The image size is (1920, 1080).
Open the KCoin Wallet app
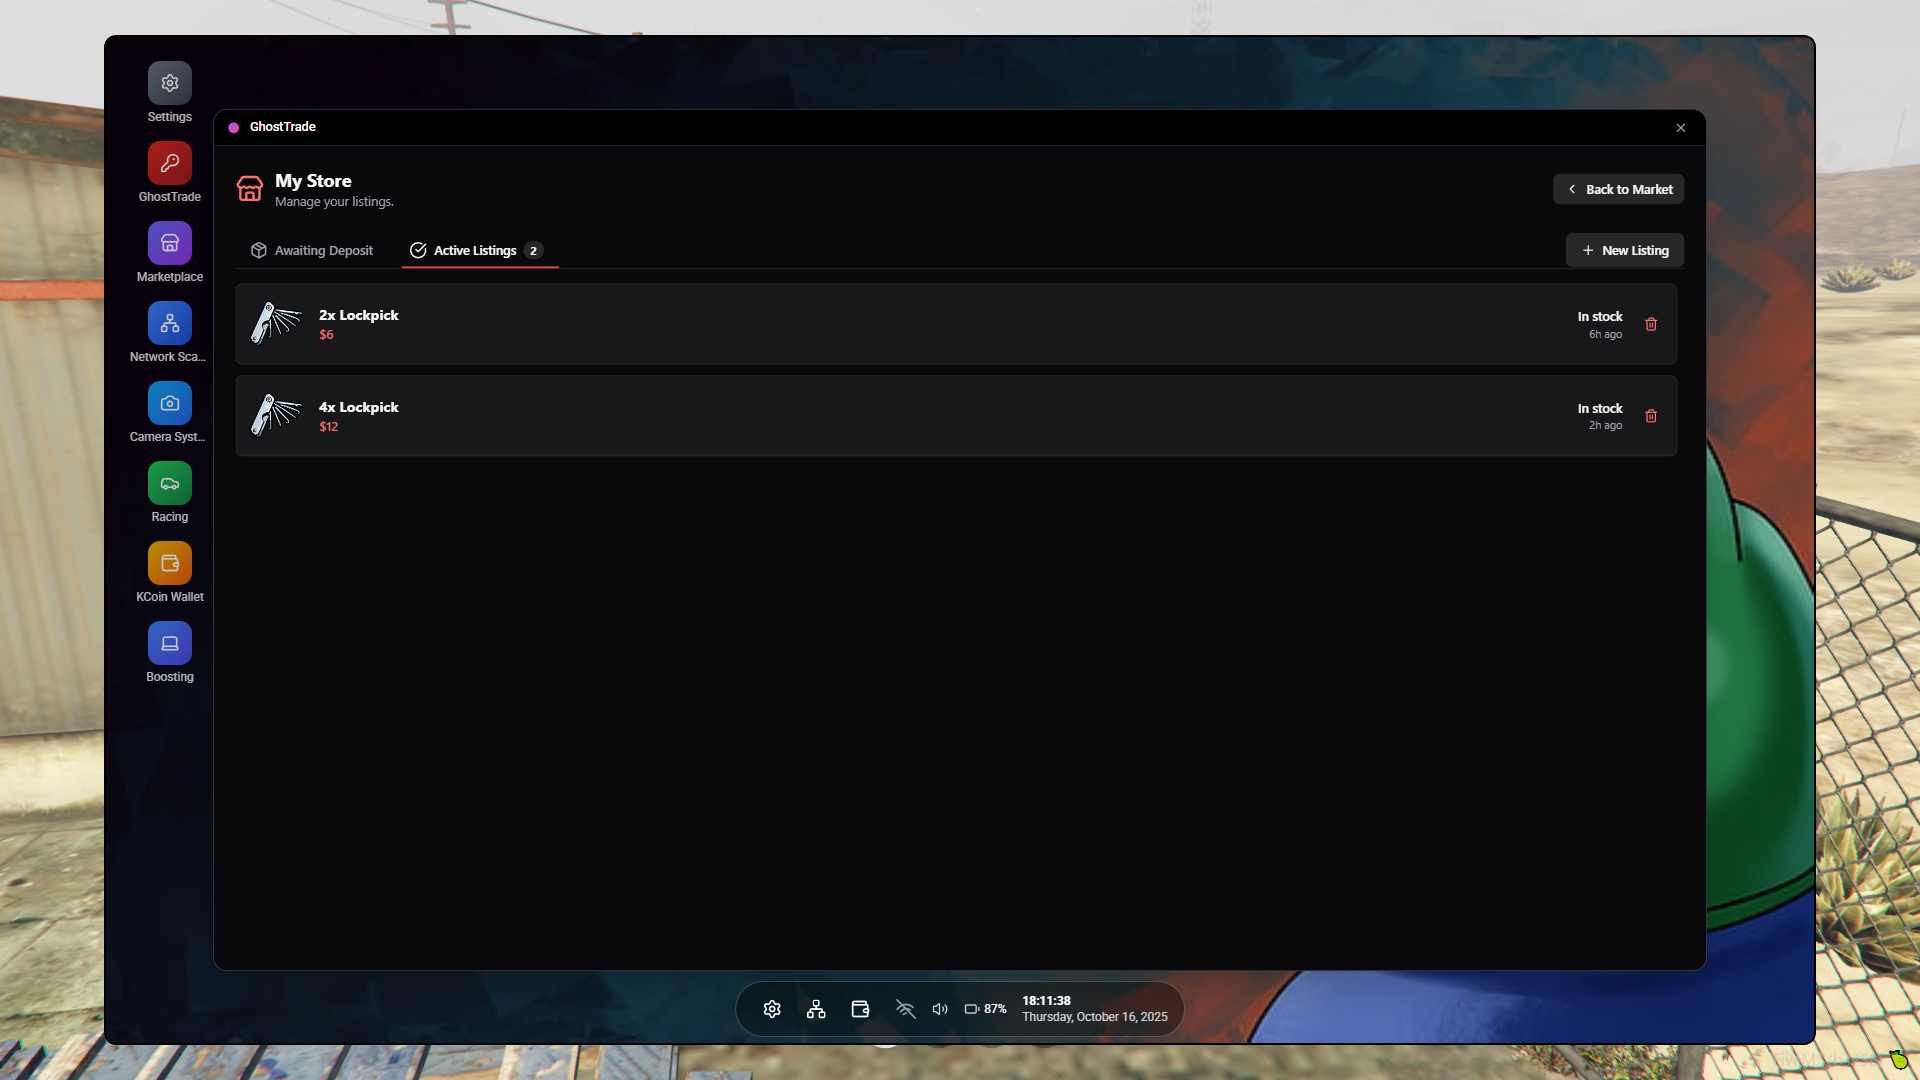click(170, 563)
